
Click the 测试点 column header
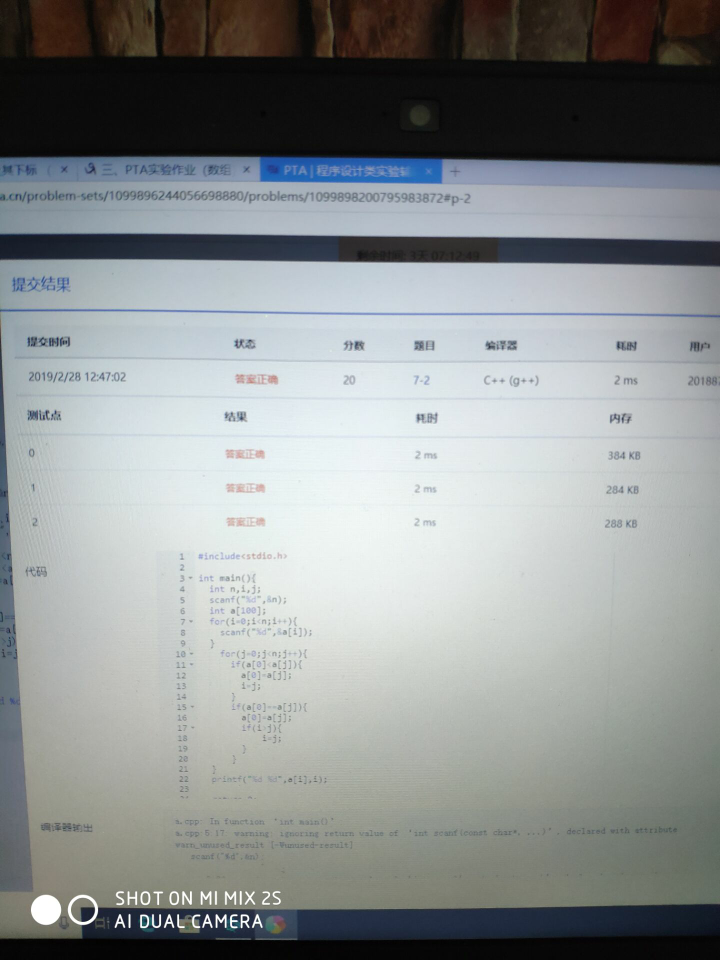click(44, 415)
